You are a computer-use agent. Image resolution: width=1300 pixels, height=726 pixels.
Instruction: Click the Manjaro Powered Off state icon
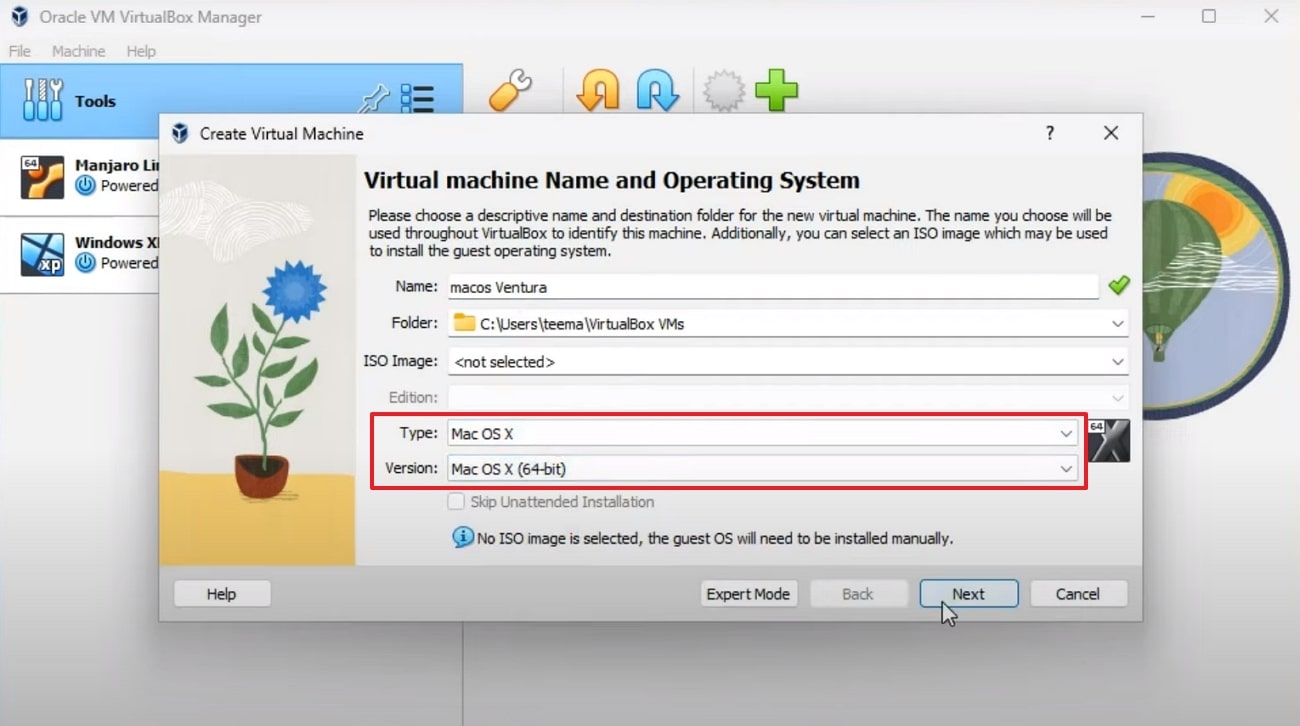(x=86, y=185)
